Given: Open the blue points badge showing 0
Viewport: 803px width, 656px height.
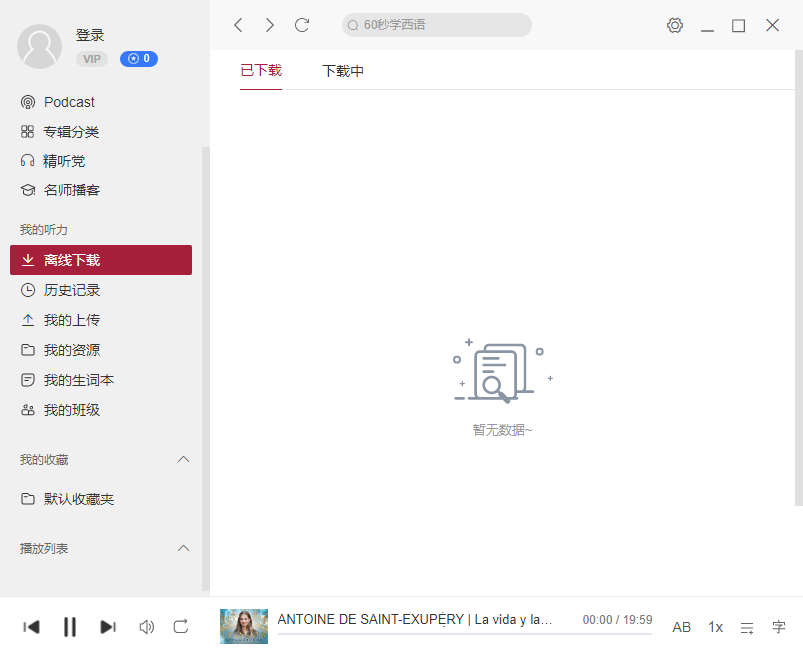Looking at the screenshot, I should pyautogui.click(x=139, y=59).
